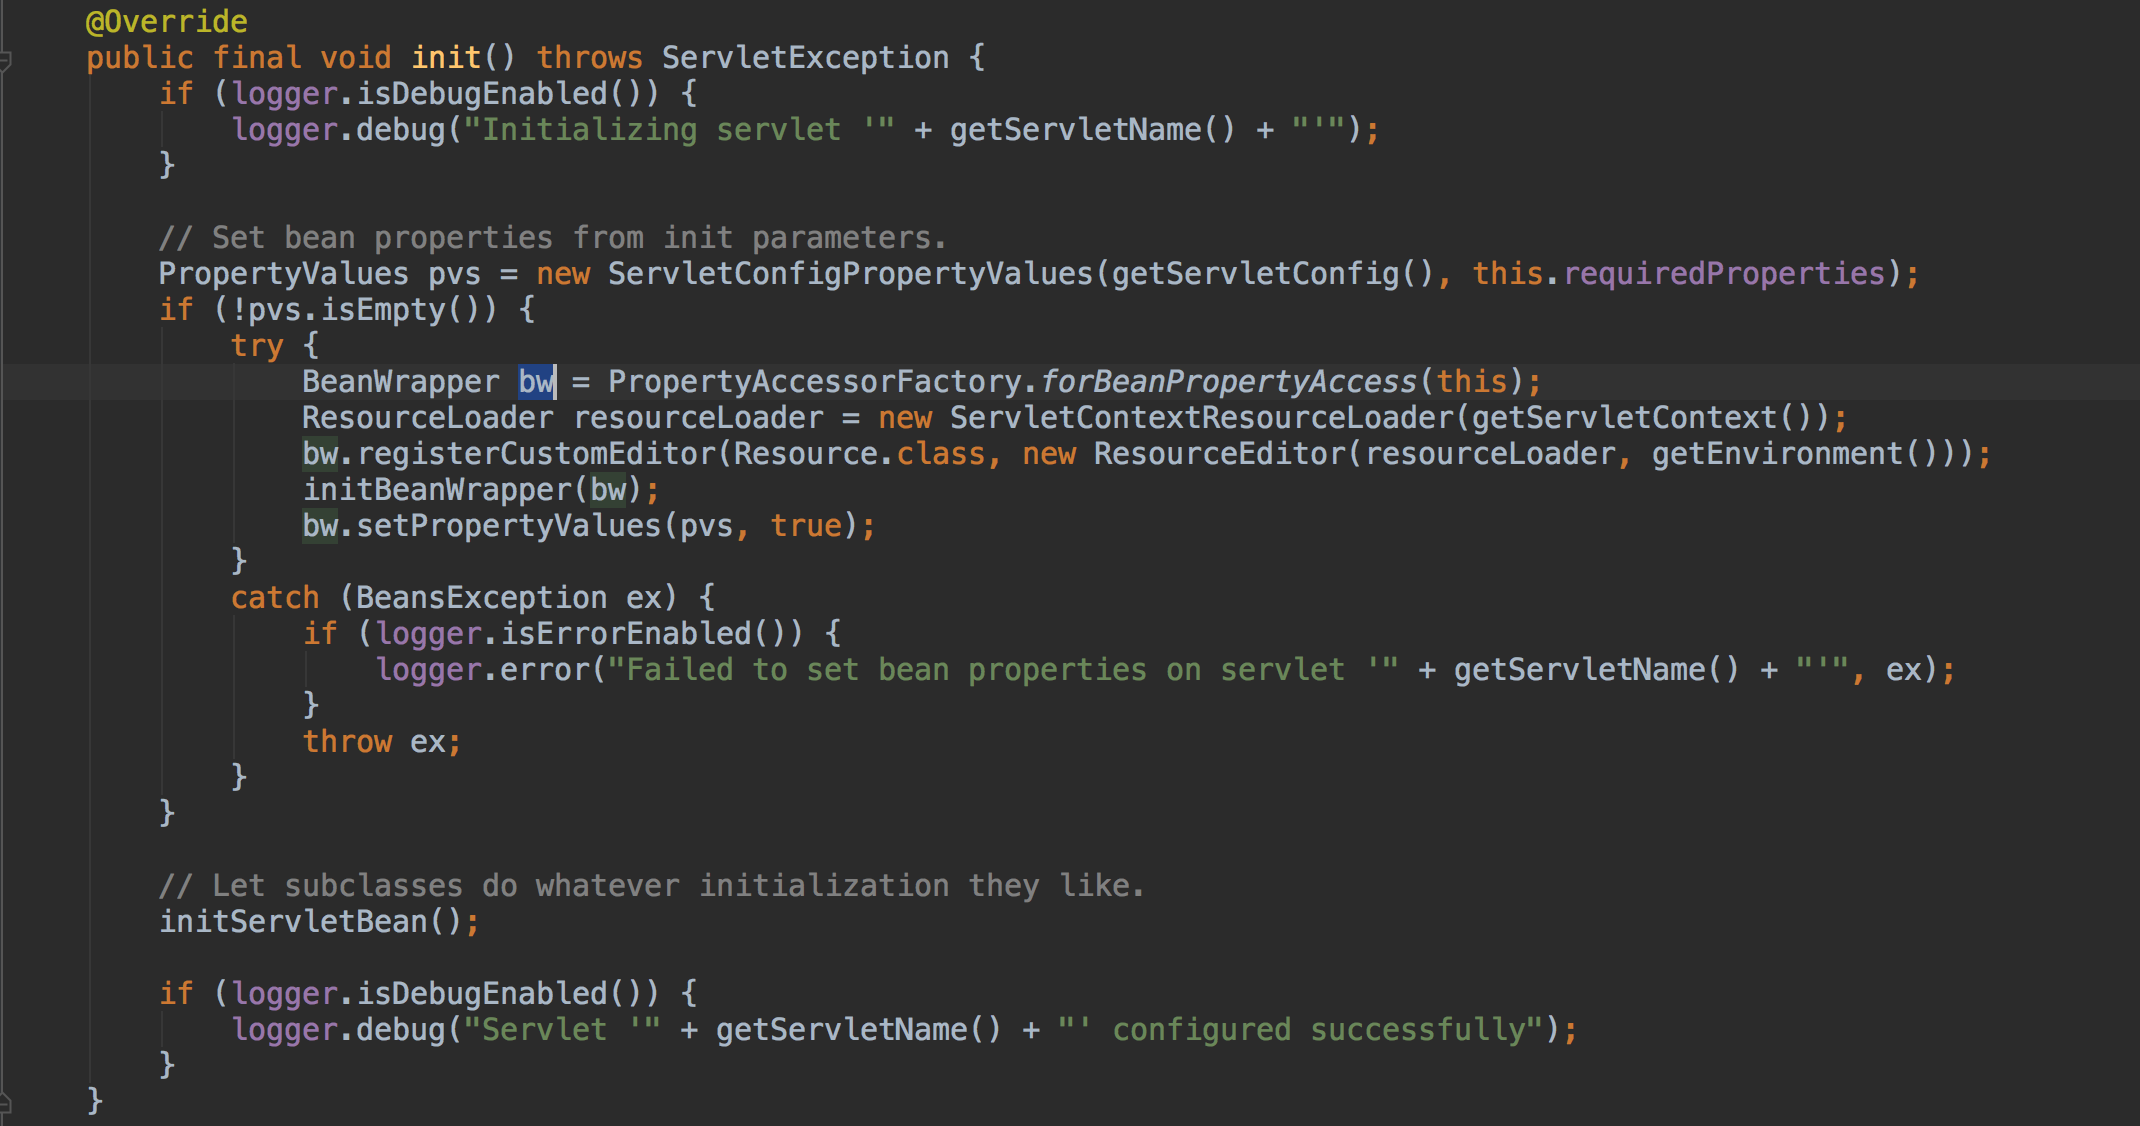The width and height of the screenshot is (2140, 1126).
Task: Click the setPropertyValues method call
Action: [x=508, y=526]
